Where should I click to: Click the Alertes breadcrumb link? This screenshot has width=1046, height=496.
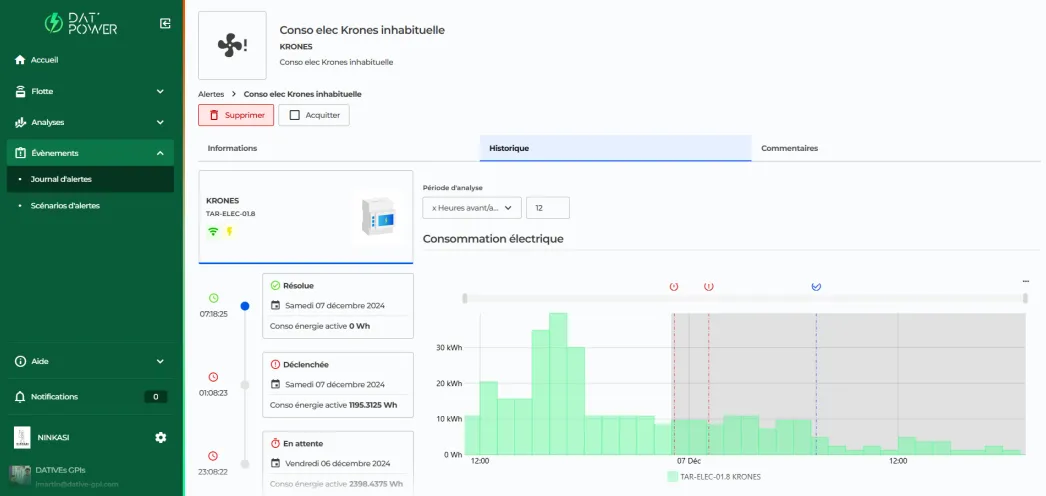click(x=211, y=94)
